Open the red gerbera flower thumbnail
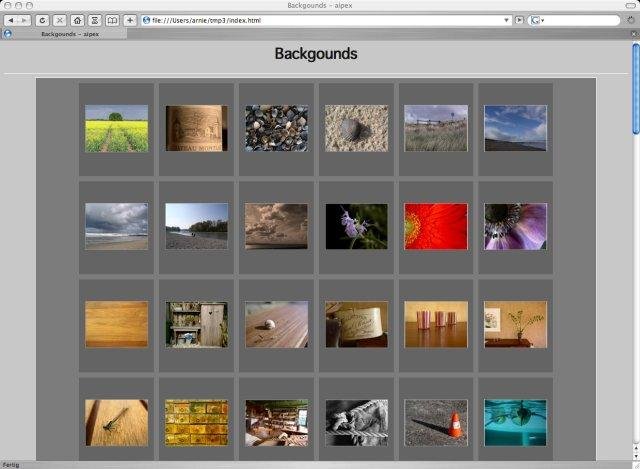The width and height of the screenshot is (640, 469). 436,227
